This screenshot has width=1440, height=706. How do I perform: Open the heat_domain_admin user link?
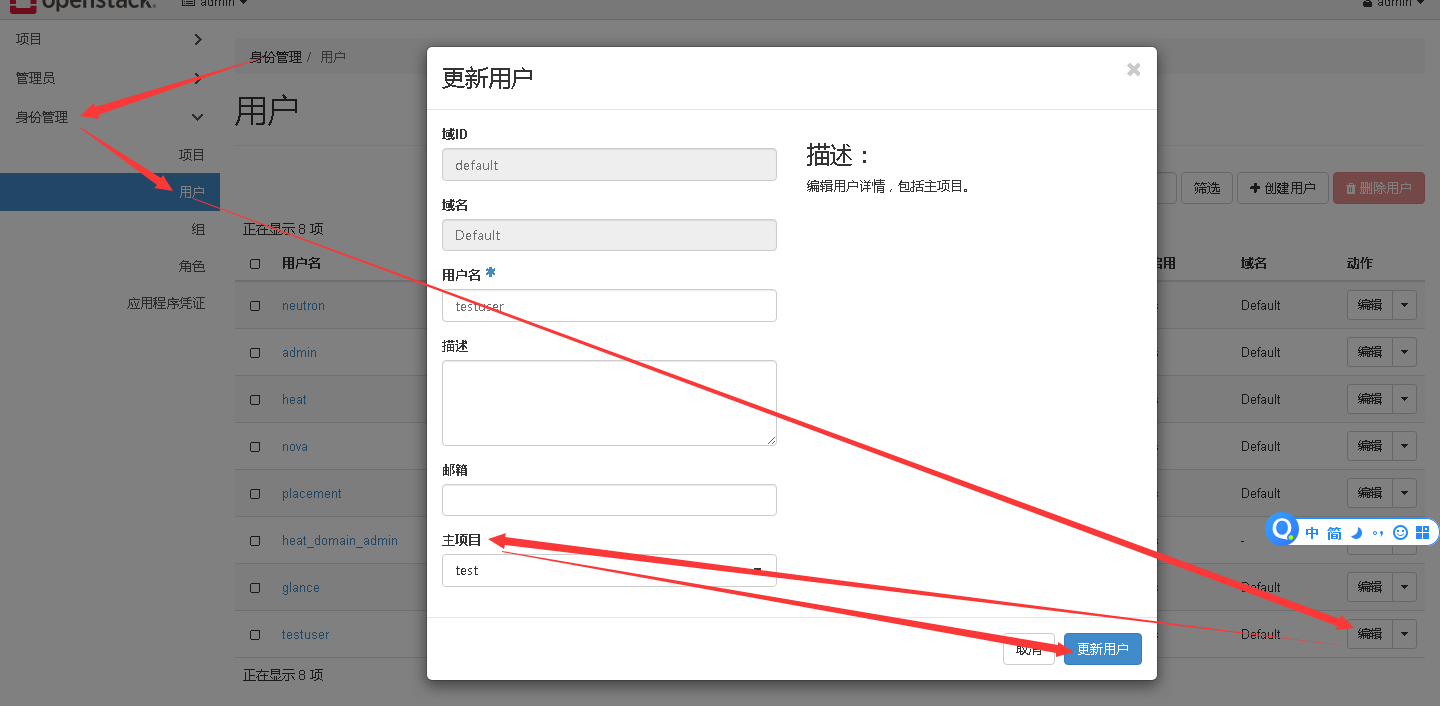339,541
